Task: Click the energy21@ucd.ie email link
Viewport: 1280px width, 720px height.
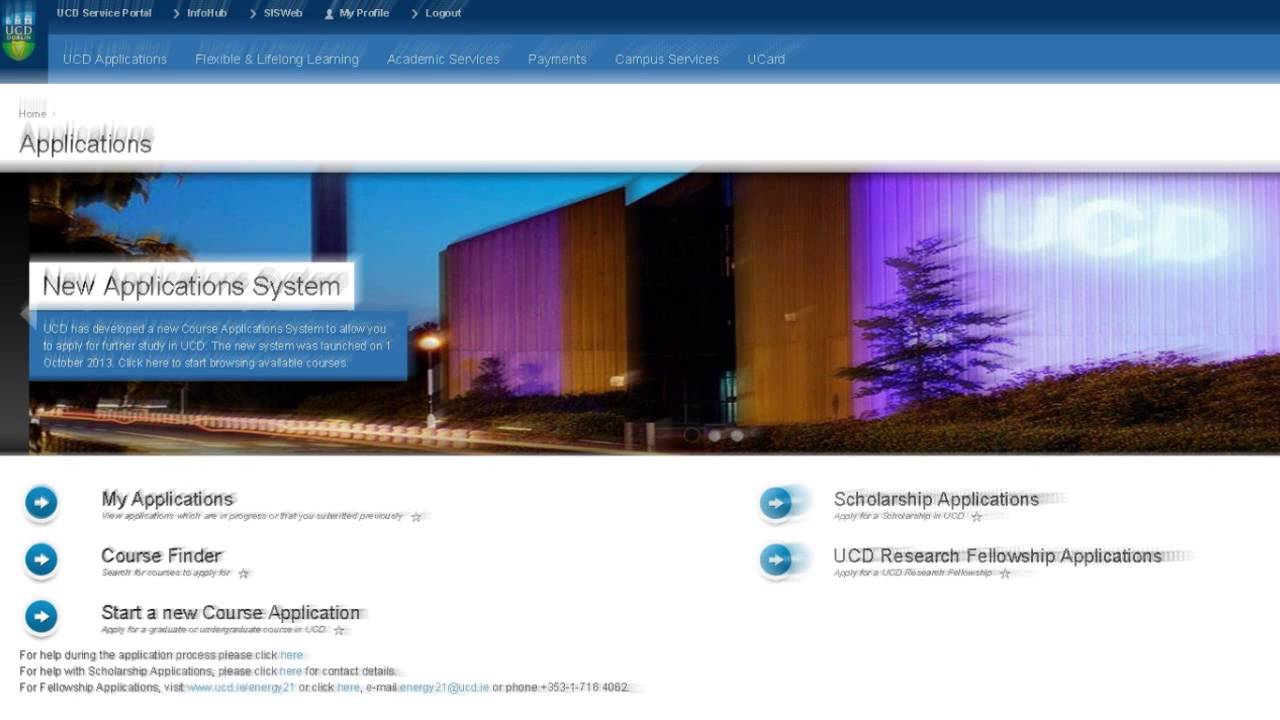Action: [x=444, y=688]
